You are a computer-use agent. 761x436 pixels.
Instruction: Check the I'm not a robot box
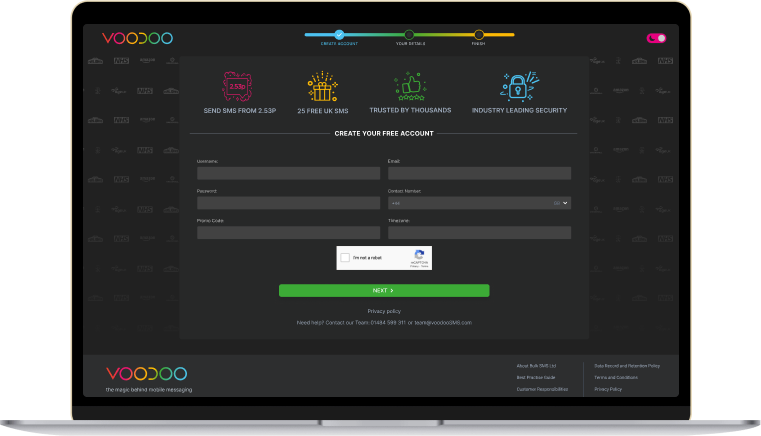(x=346, y=258)
